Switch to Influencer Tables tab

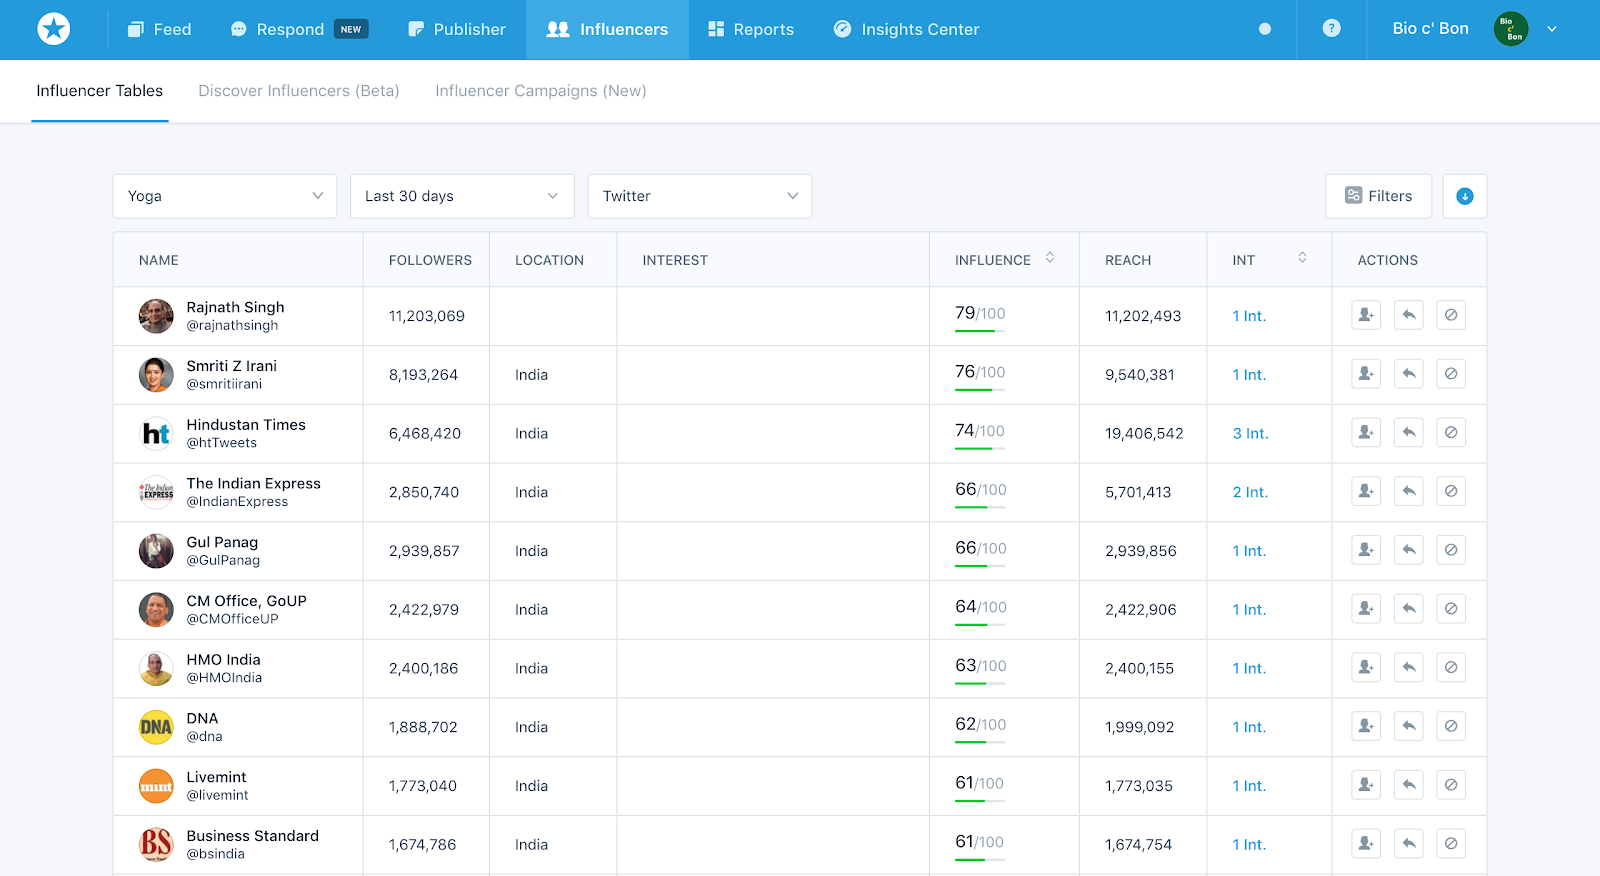(x=100, y=91)
